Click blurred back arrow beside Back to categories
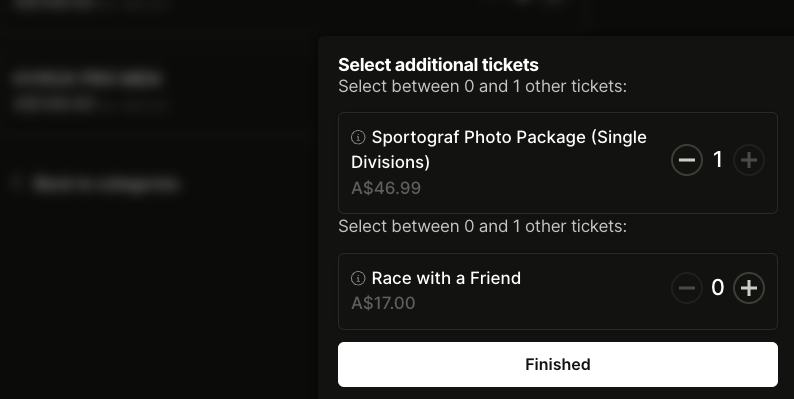The image size is (794, 399). [17, 183]
